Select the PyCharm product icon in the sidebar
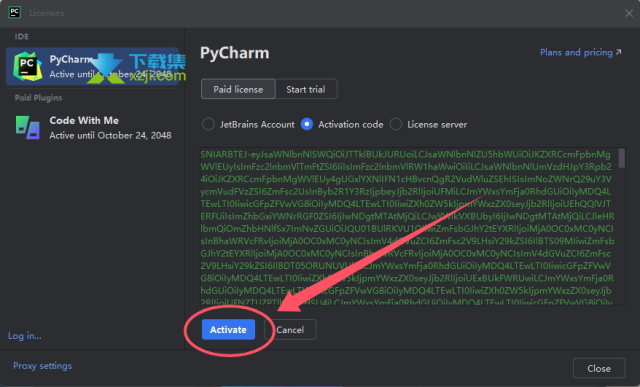Screen dimensions: 640x387 [27, 66]
